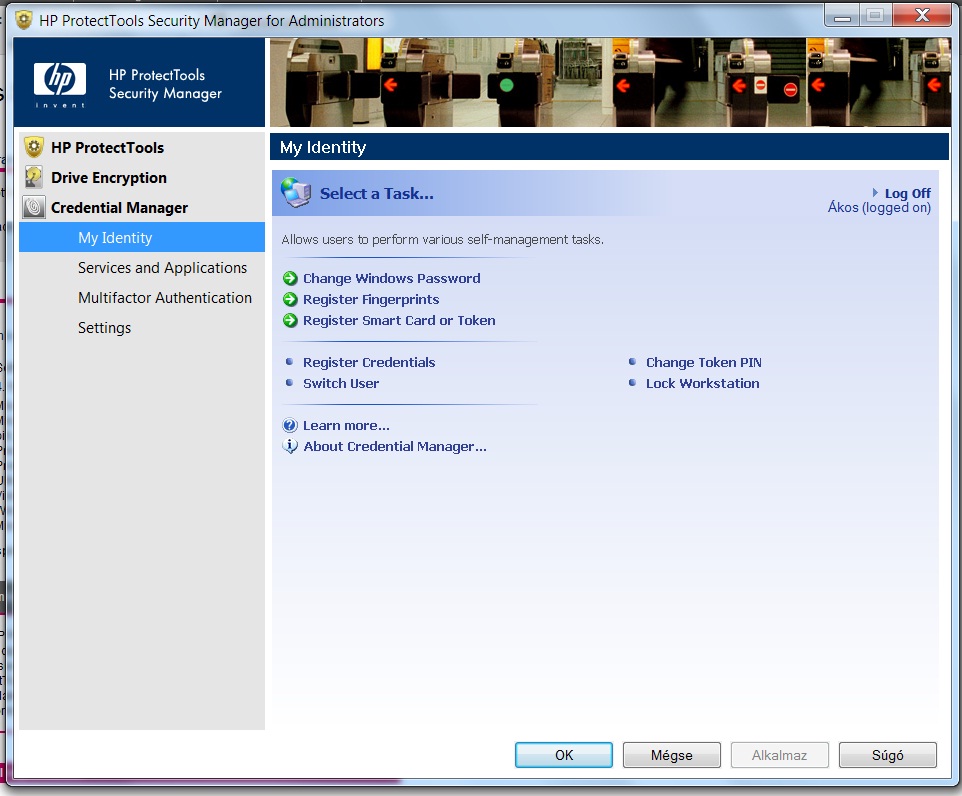The width and height of the screenshot is (962, 796).
Task: Click the self-management tasks description text
Action: coord(442,240)
